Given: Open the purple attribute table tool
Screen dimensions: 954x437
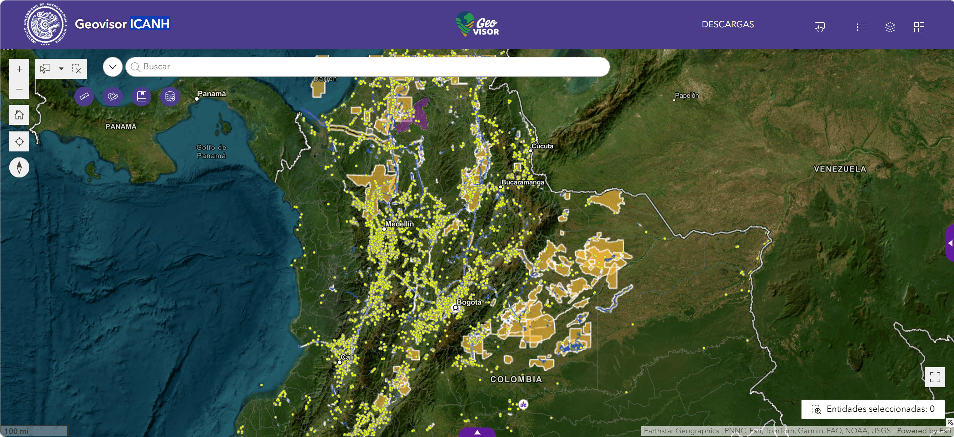Looking at the screenshot, I should point(170,96).
